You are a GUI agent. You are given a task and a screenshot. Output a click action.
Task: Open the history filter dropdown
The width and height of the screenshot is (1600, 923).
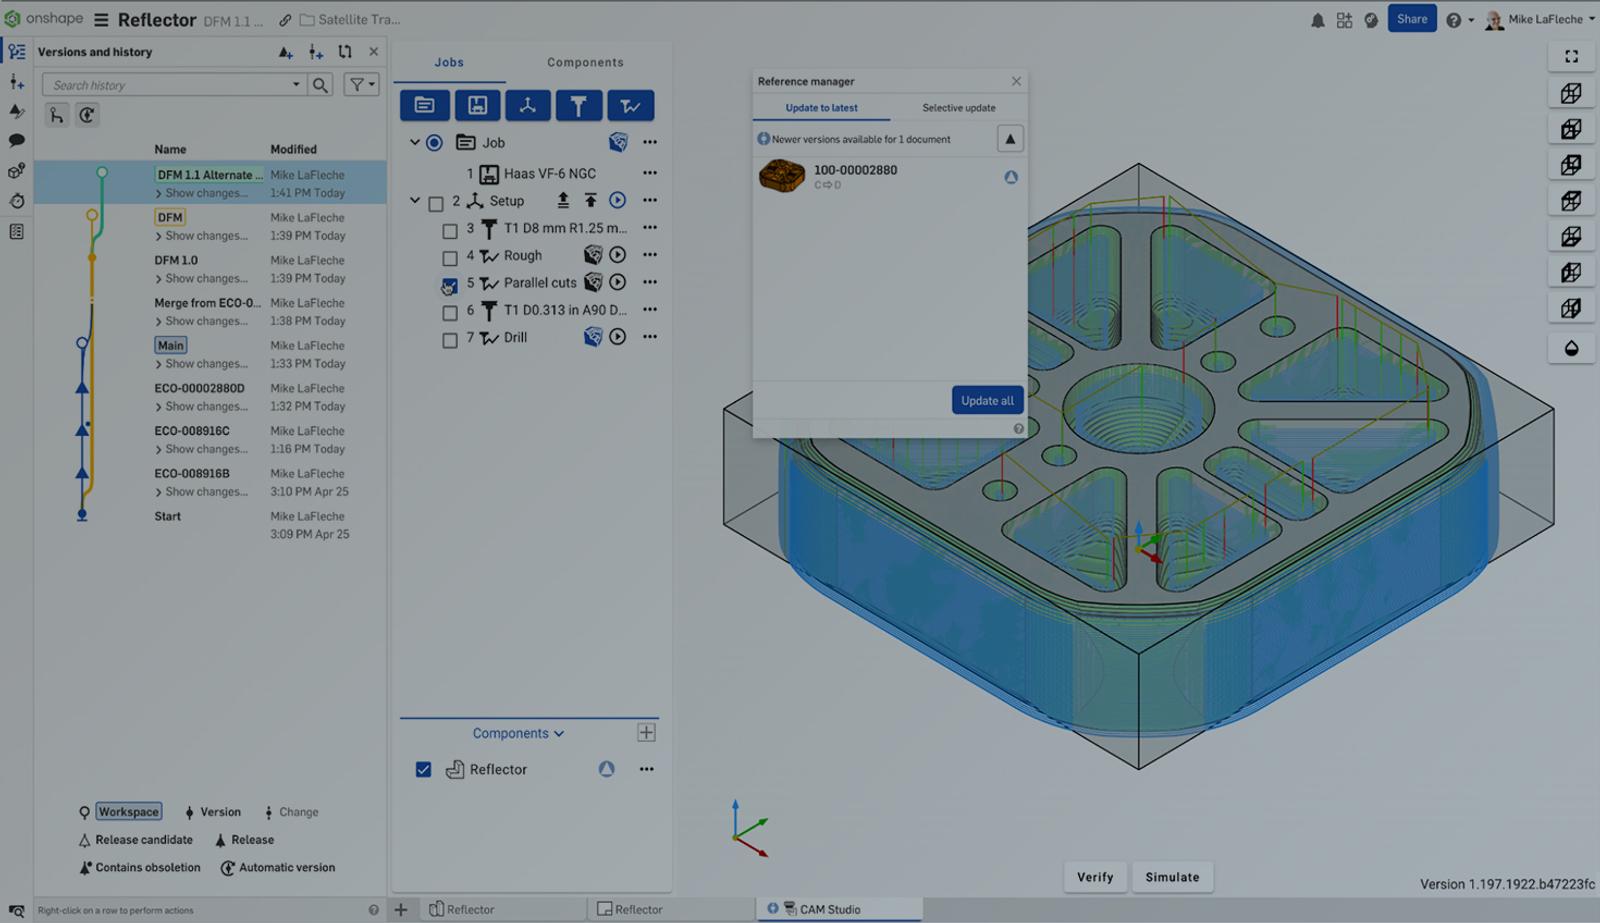coord(361,85)
